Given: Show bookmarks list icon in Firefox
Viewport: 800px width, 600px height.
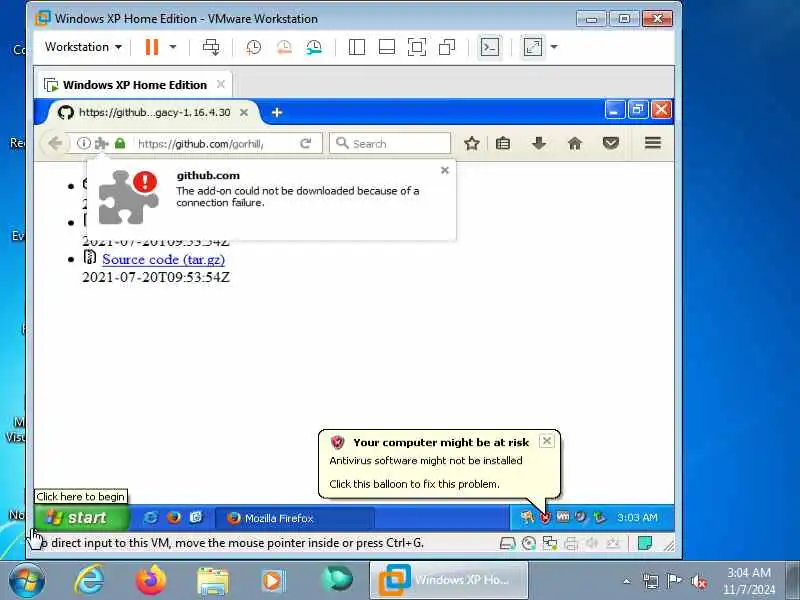Looking at the screenshot, I should tap(503, 143).
